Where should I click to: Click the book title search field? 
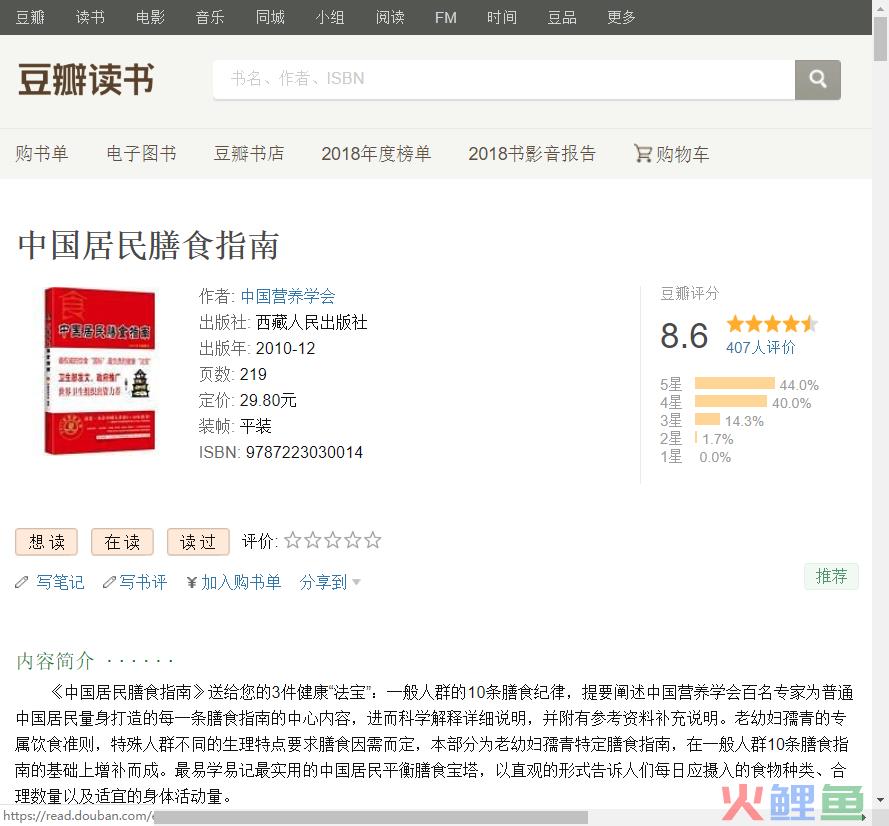click(503, 79)
